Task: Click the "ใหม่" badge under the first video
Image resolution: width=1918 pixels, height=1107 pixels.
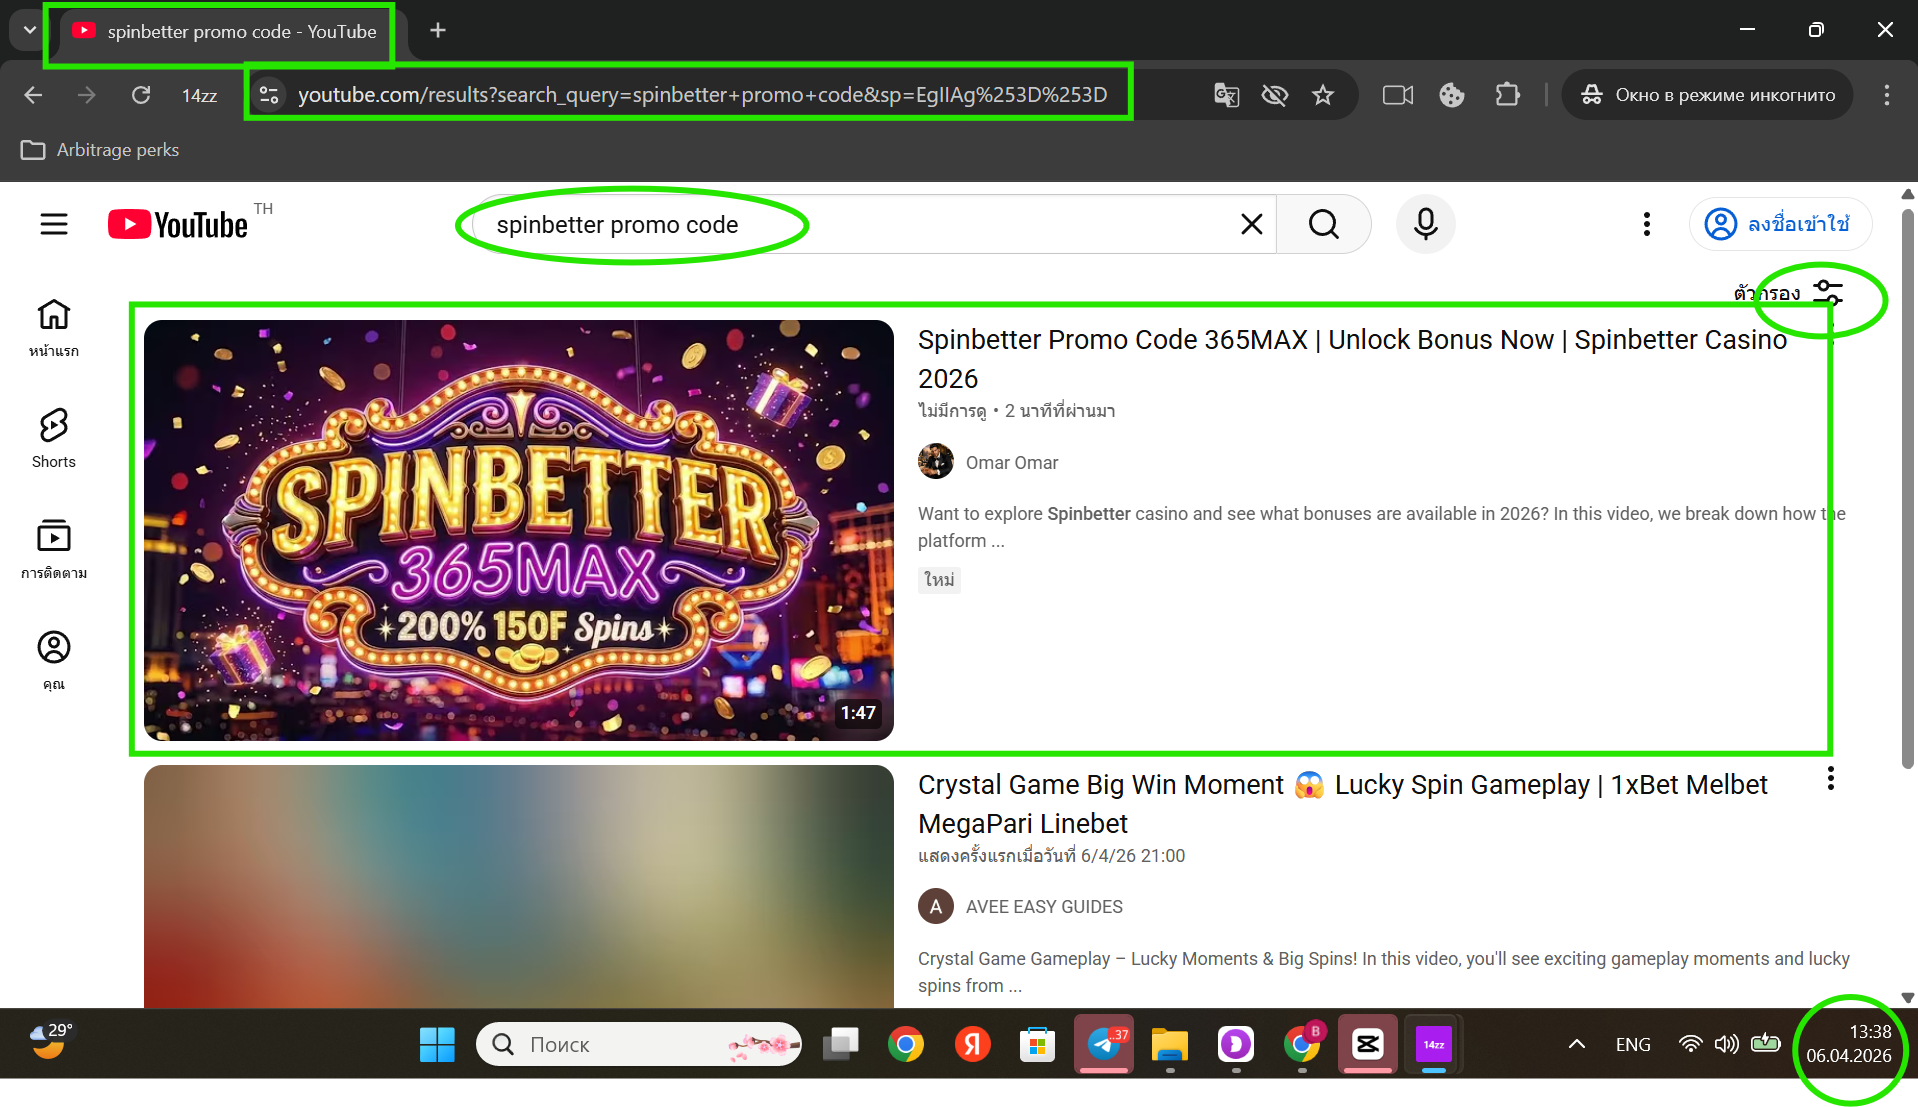Action: tap(939, 580)
